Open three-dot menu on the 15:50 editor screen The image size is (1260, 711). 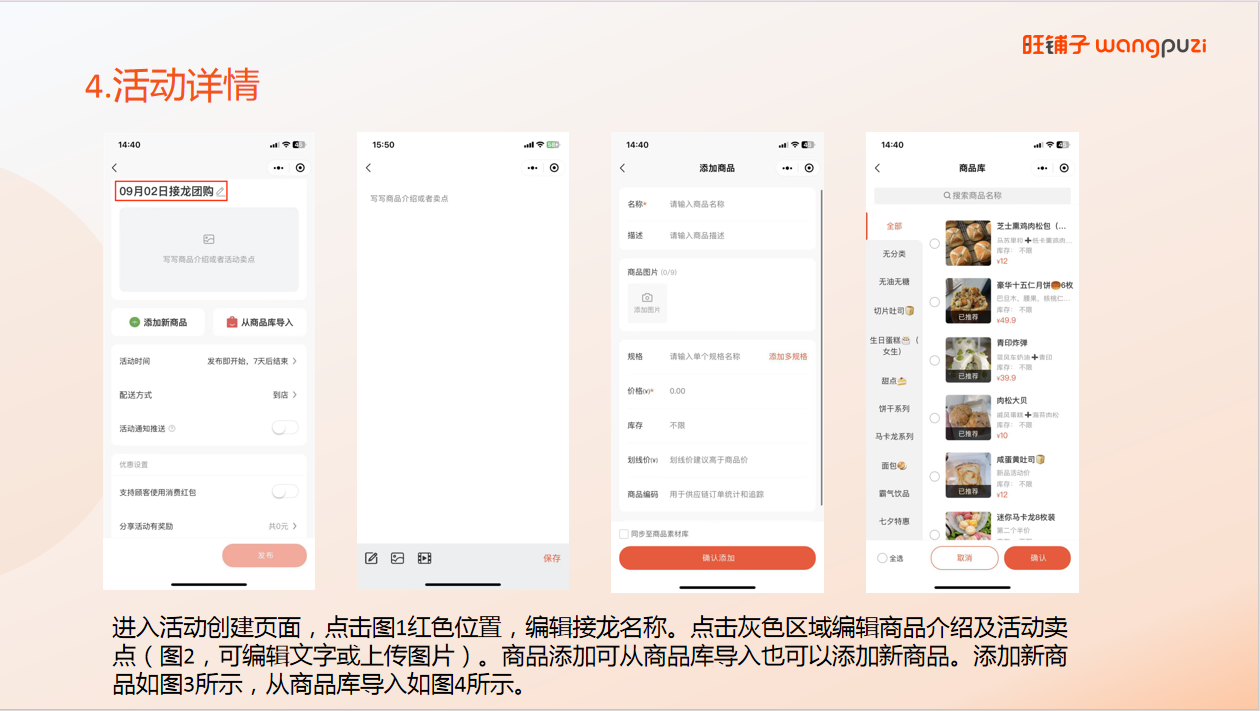tap(533, 168)
